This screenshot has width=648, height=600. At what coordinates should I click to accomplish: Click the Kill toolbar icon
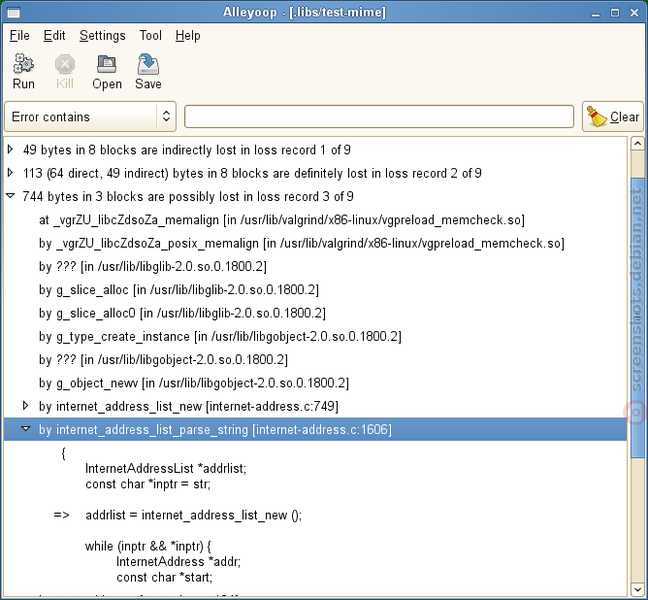coord(65,64)
